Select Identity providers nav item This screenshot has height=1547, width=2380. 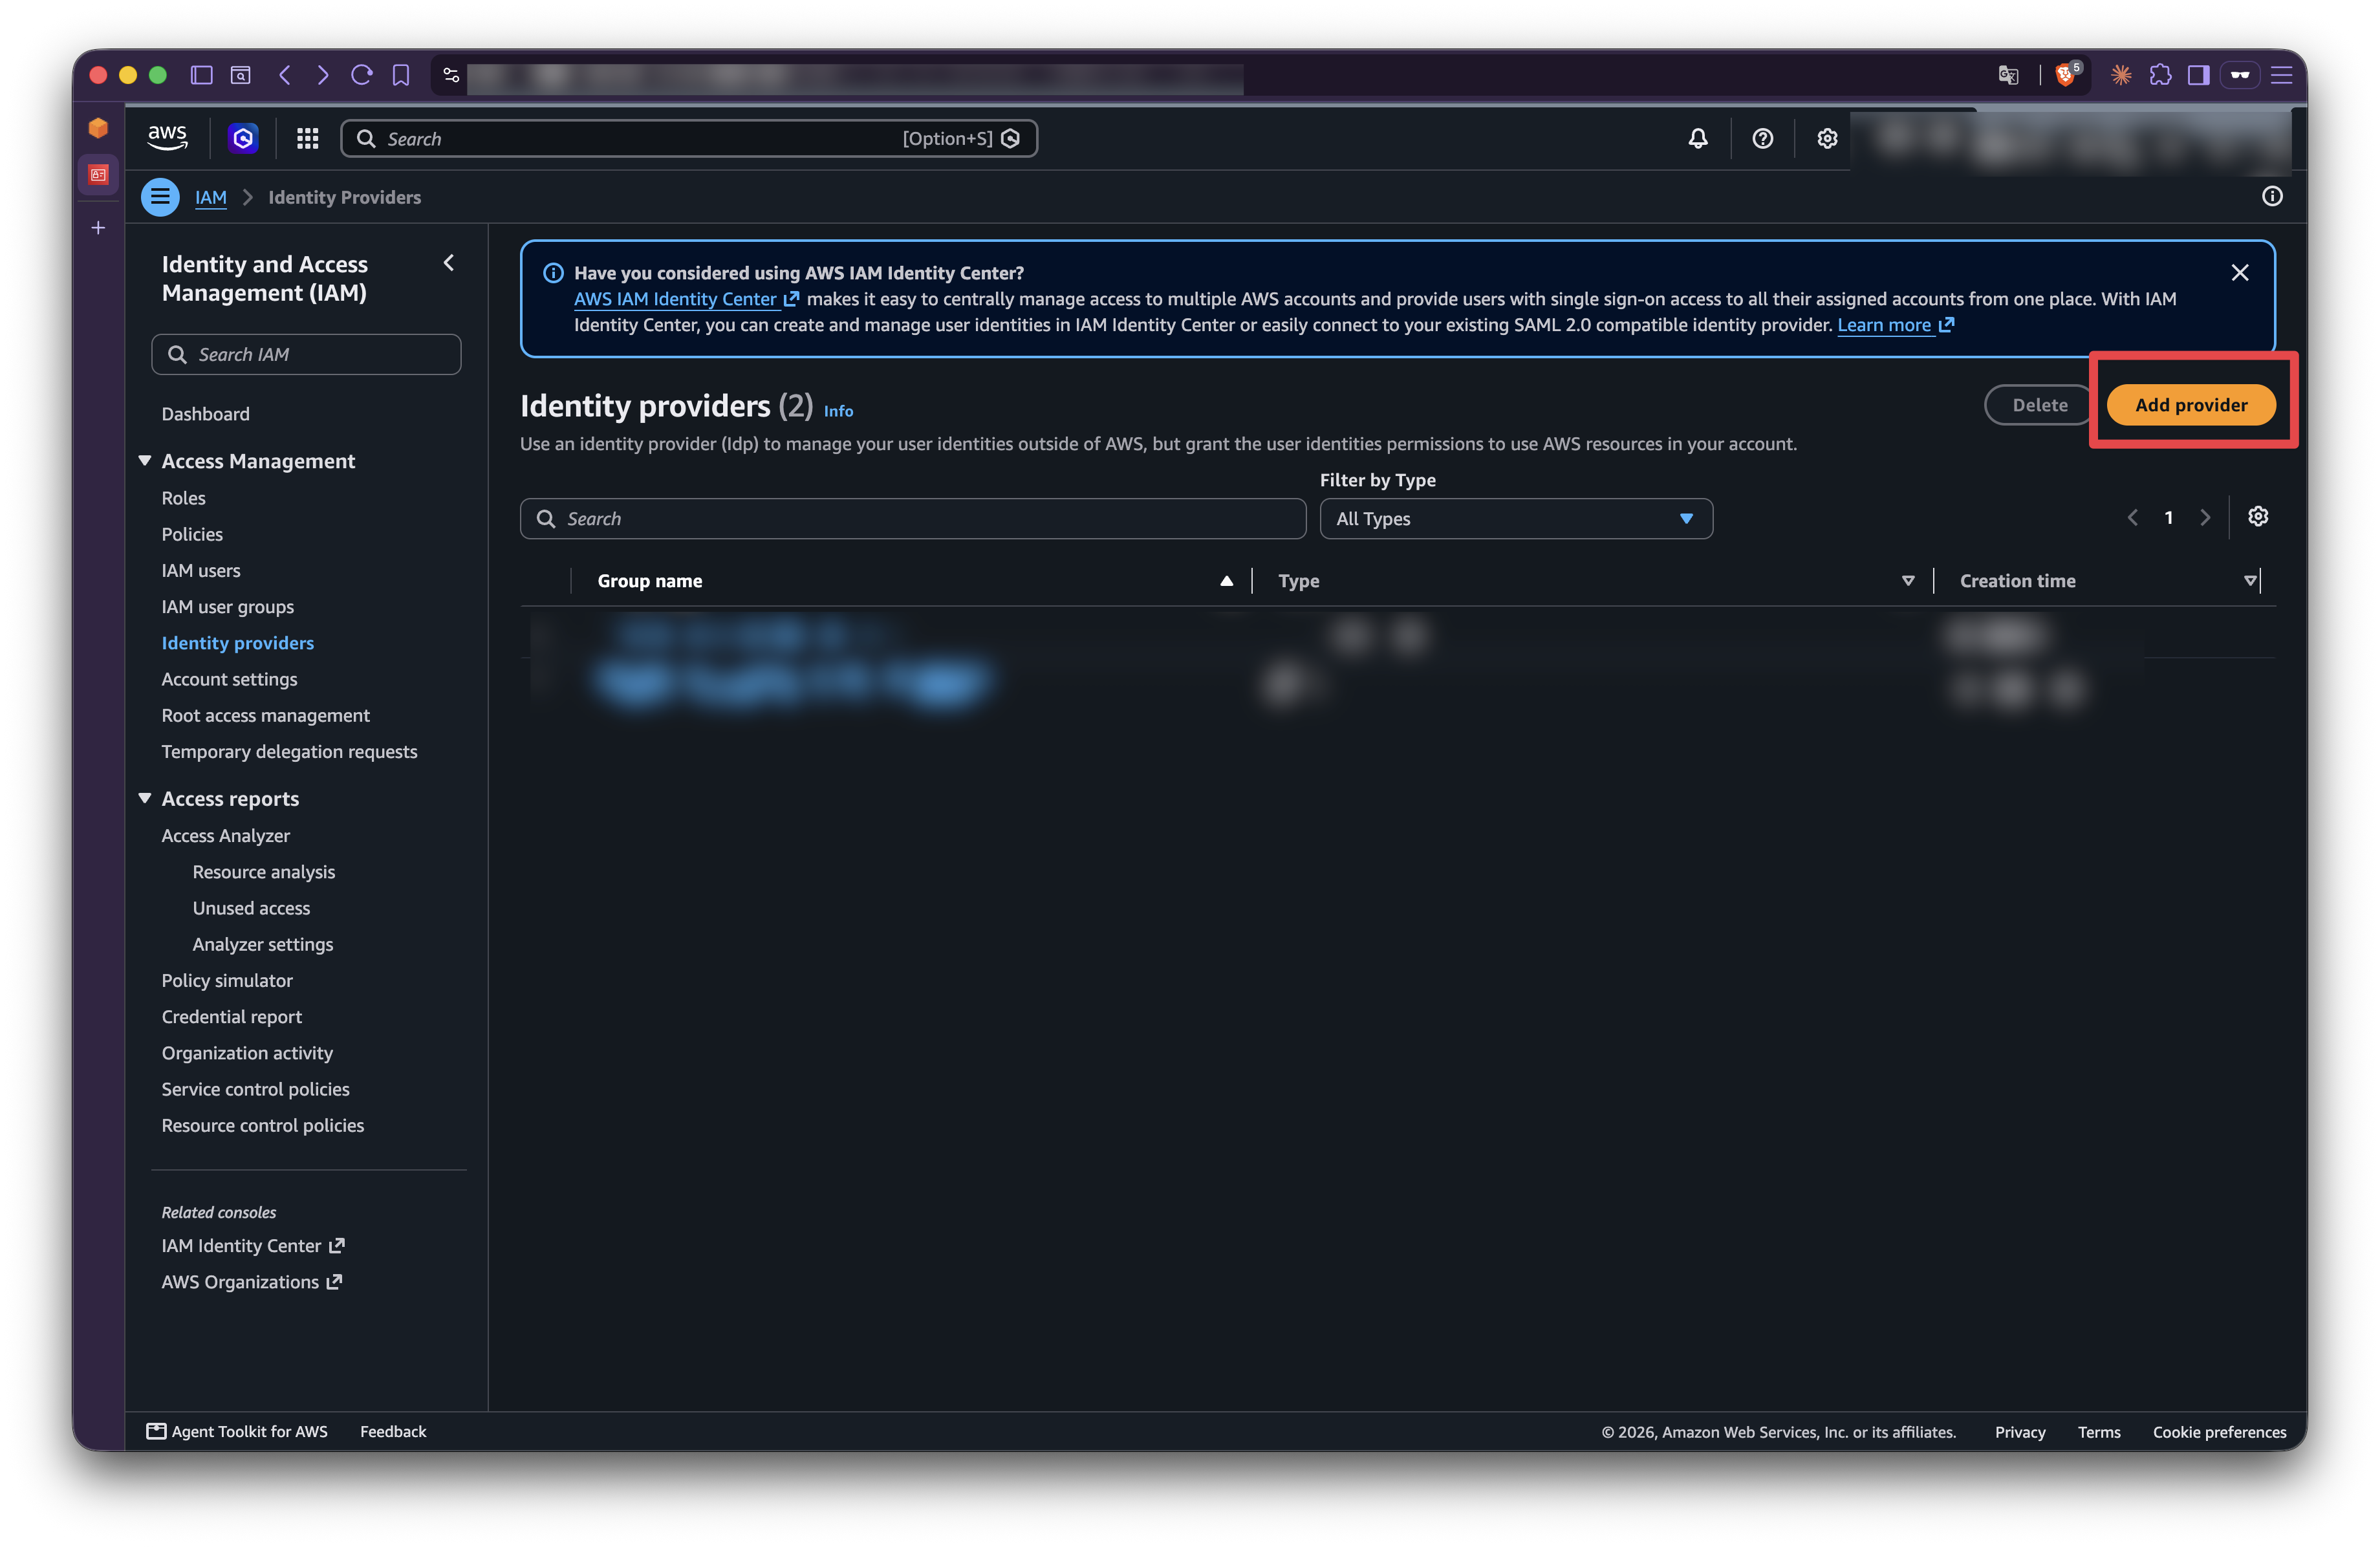click(237, 642)
